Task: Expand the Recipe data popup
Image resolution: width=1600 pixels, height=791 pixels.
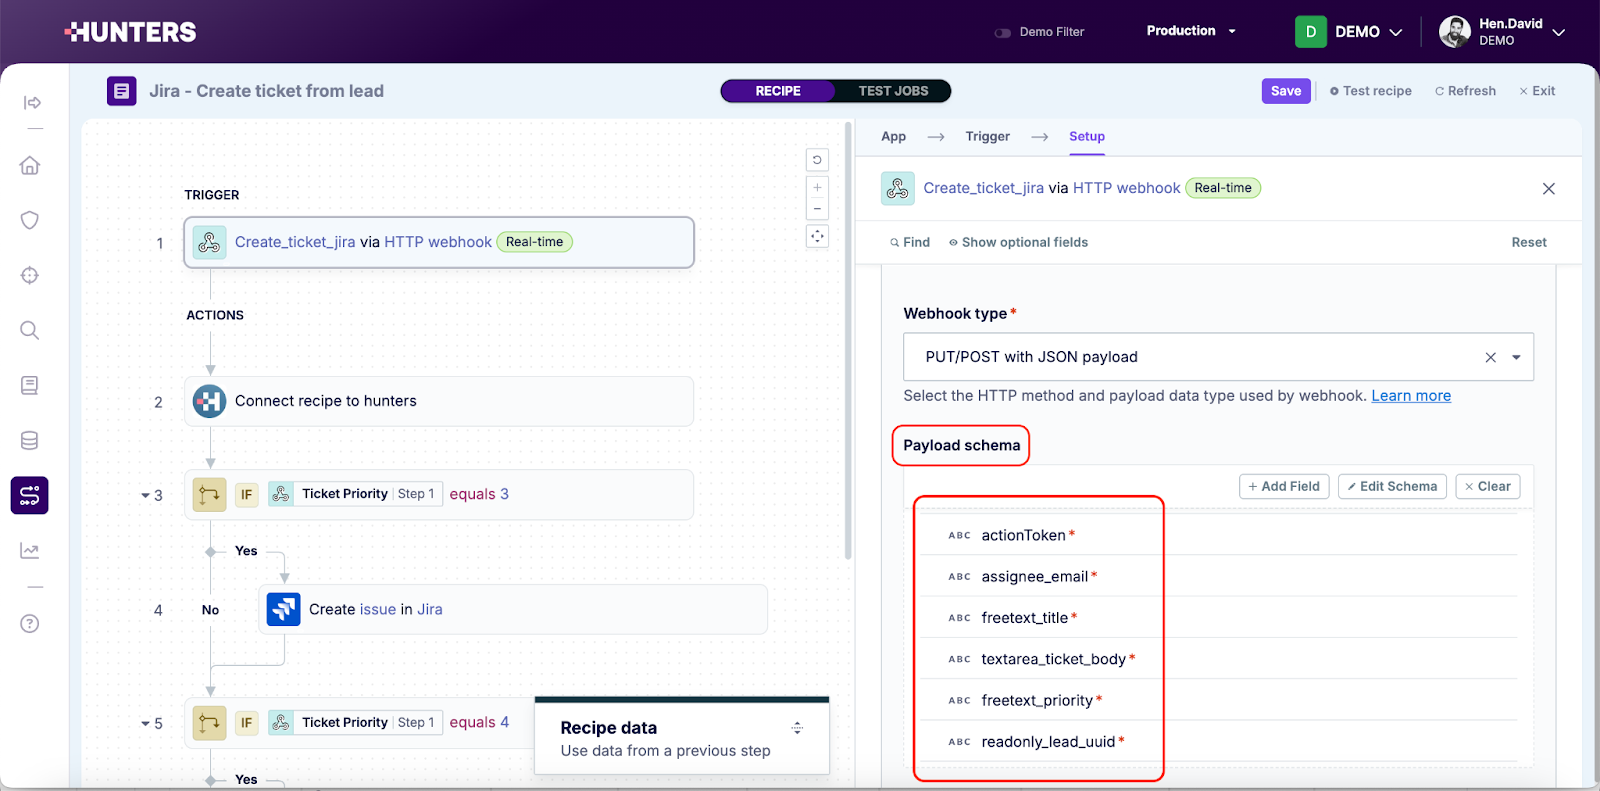Action: [797, 728]
